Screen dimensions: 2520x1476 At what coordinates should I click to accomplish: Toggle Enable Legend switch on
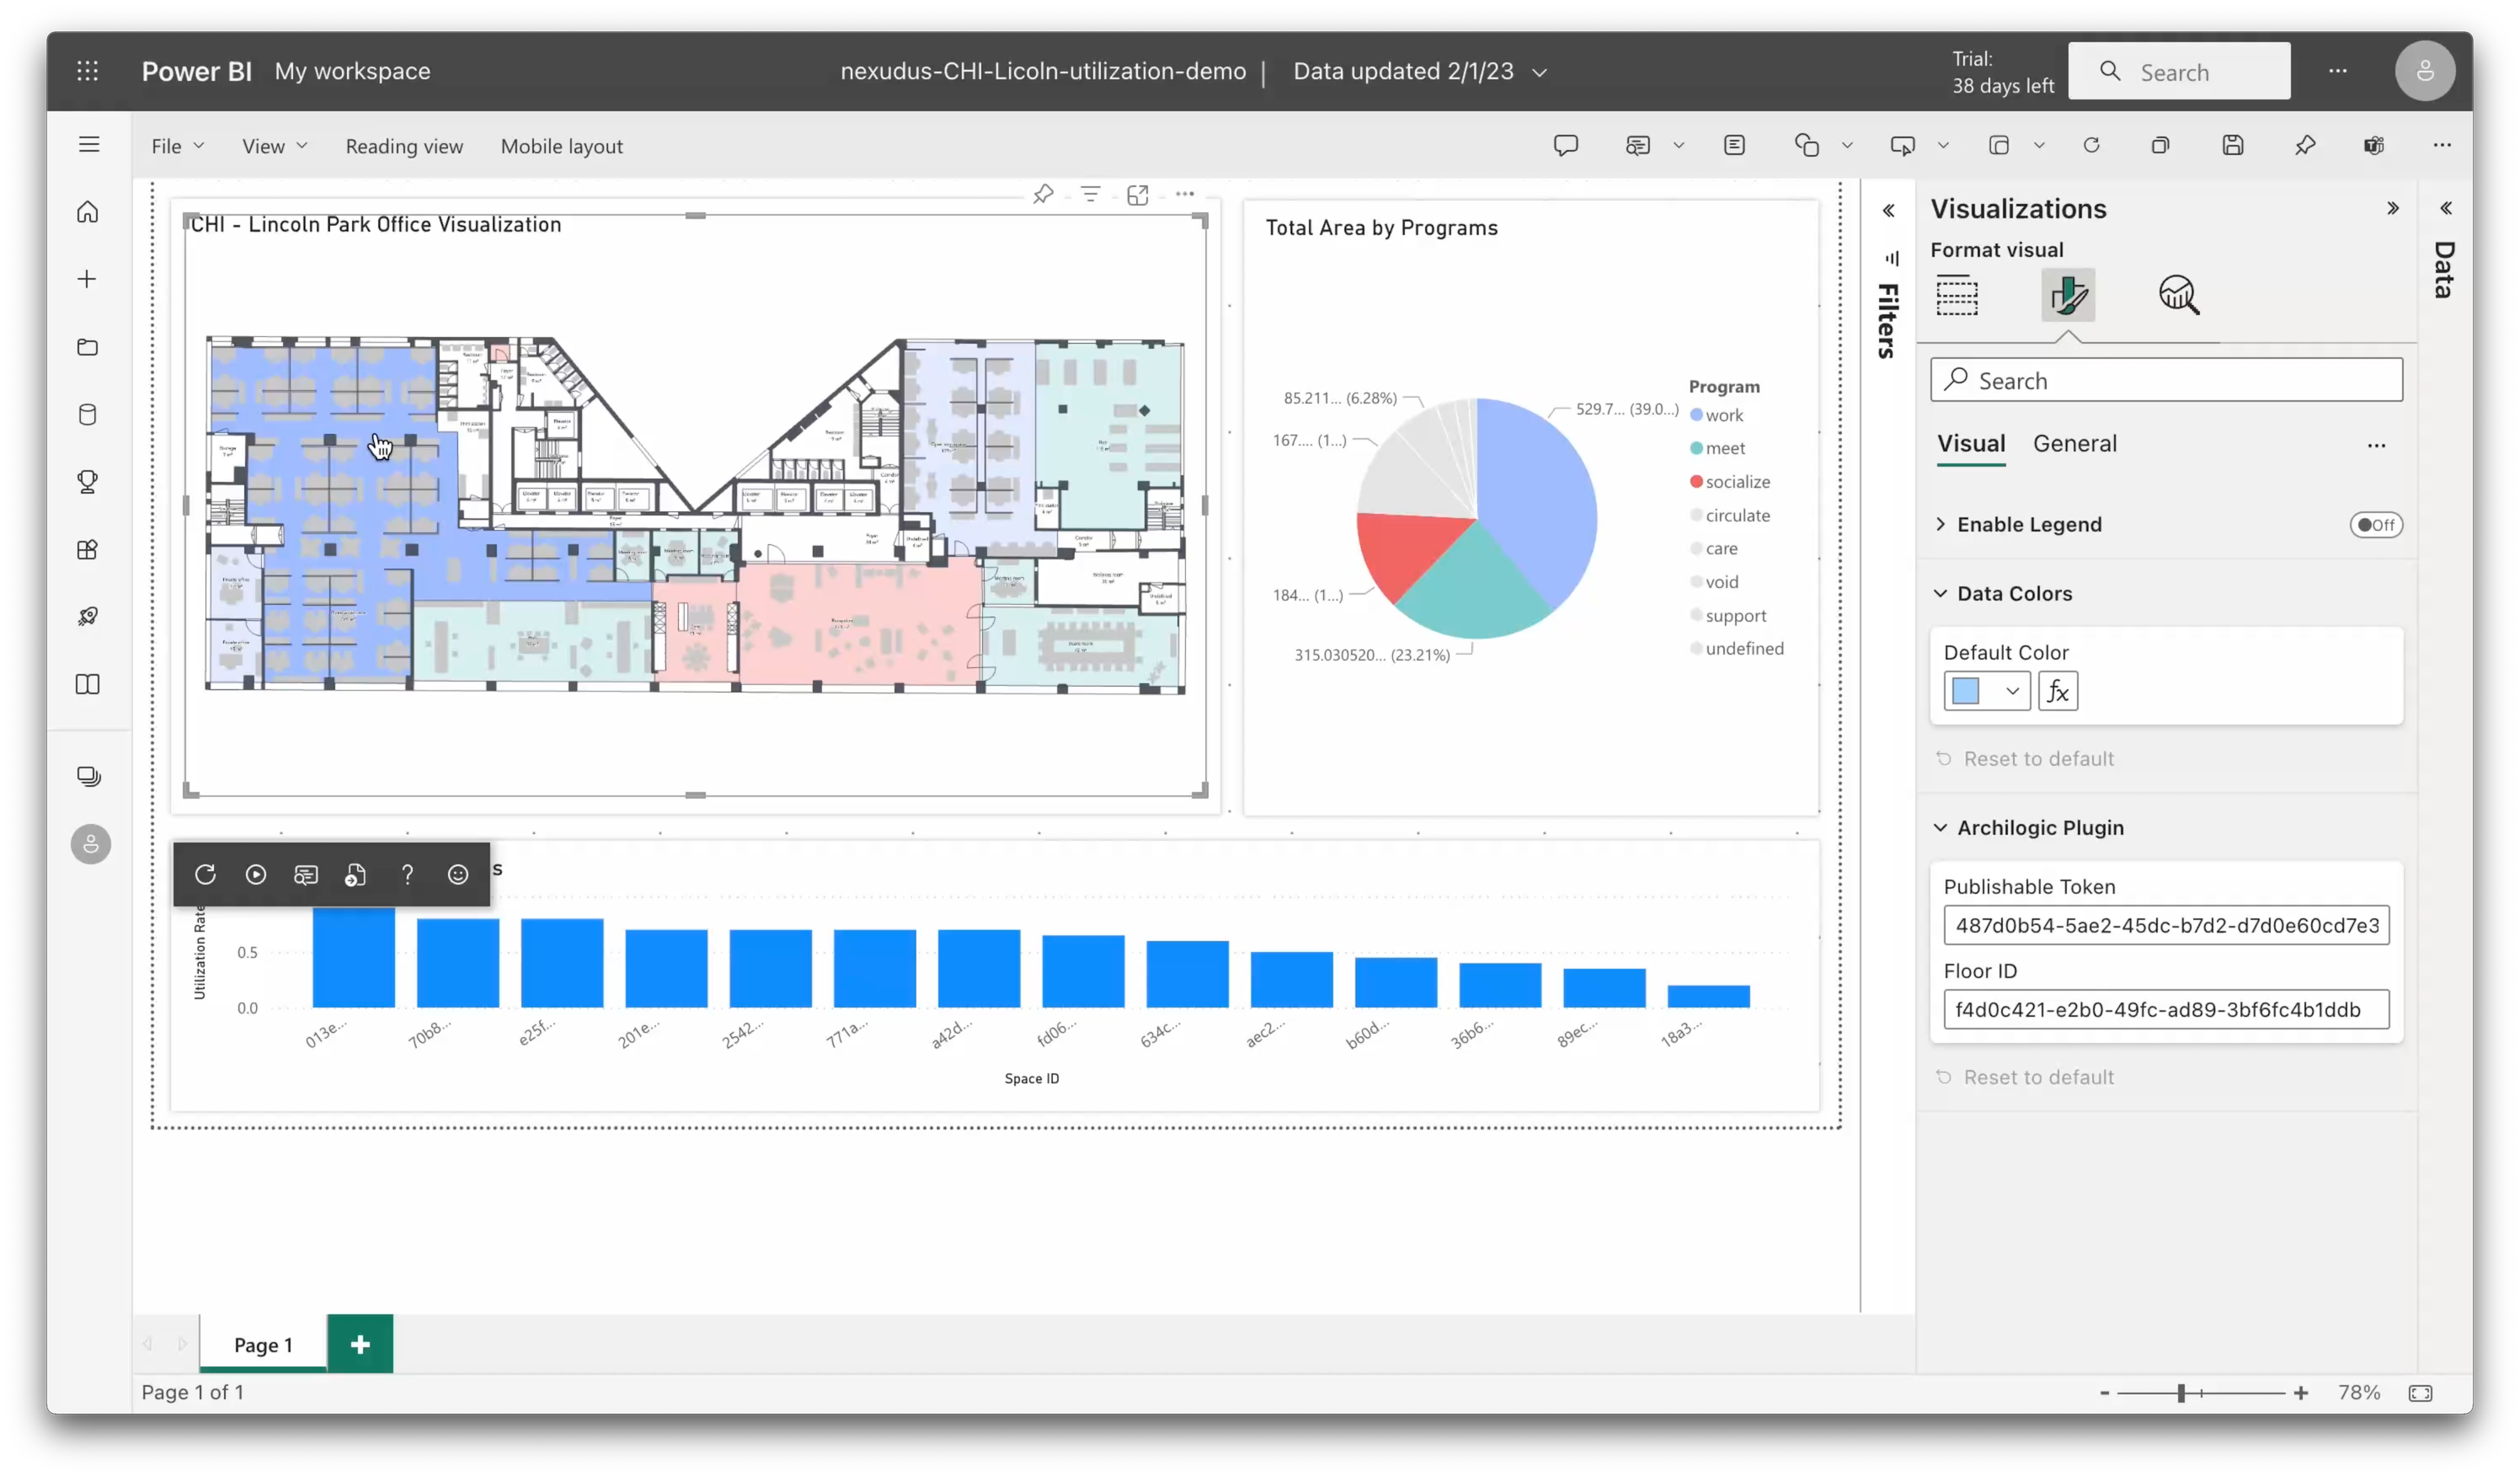2376,525
